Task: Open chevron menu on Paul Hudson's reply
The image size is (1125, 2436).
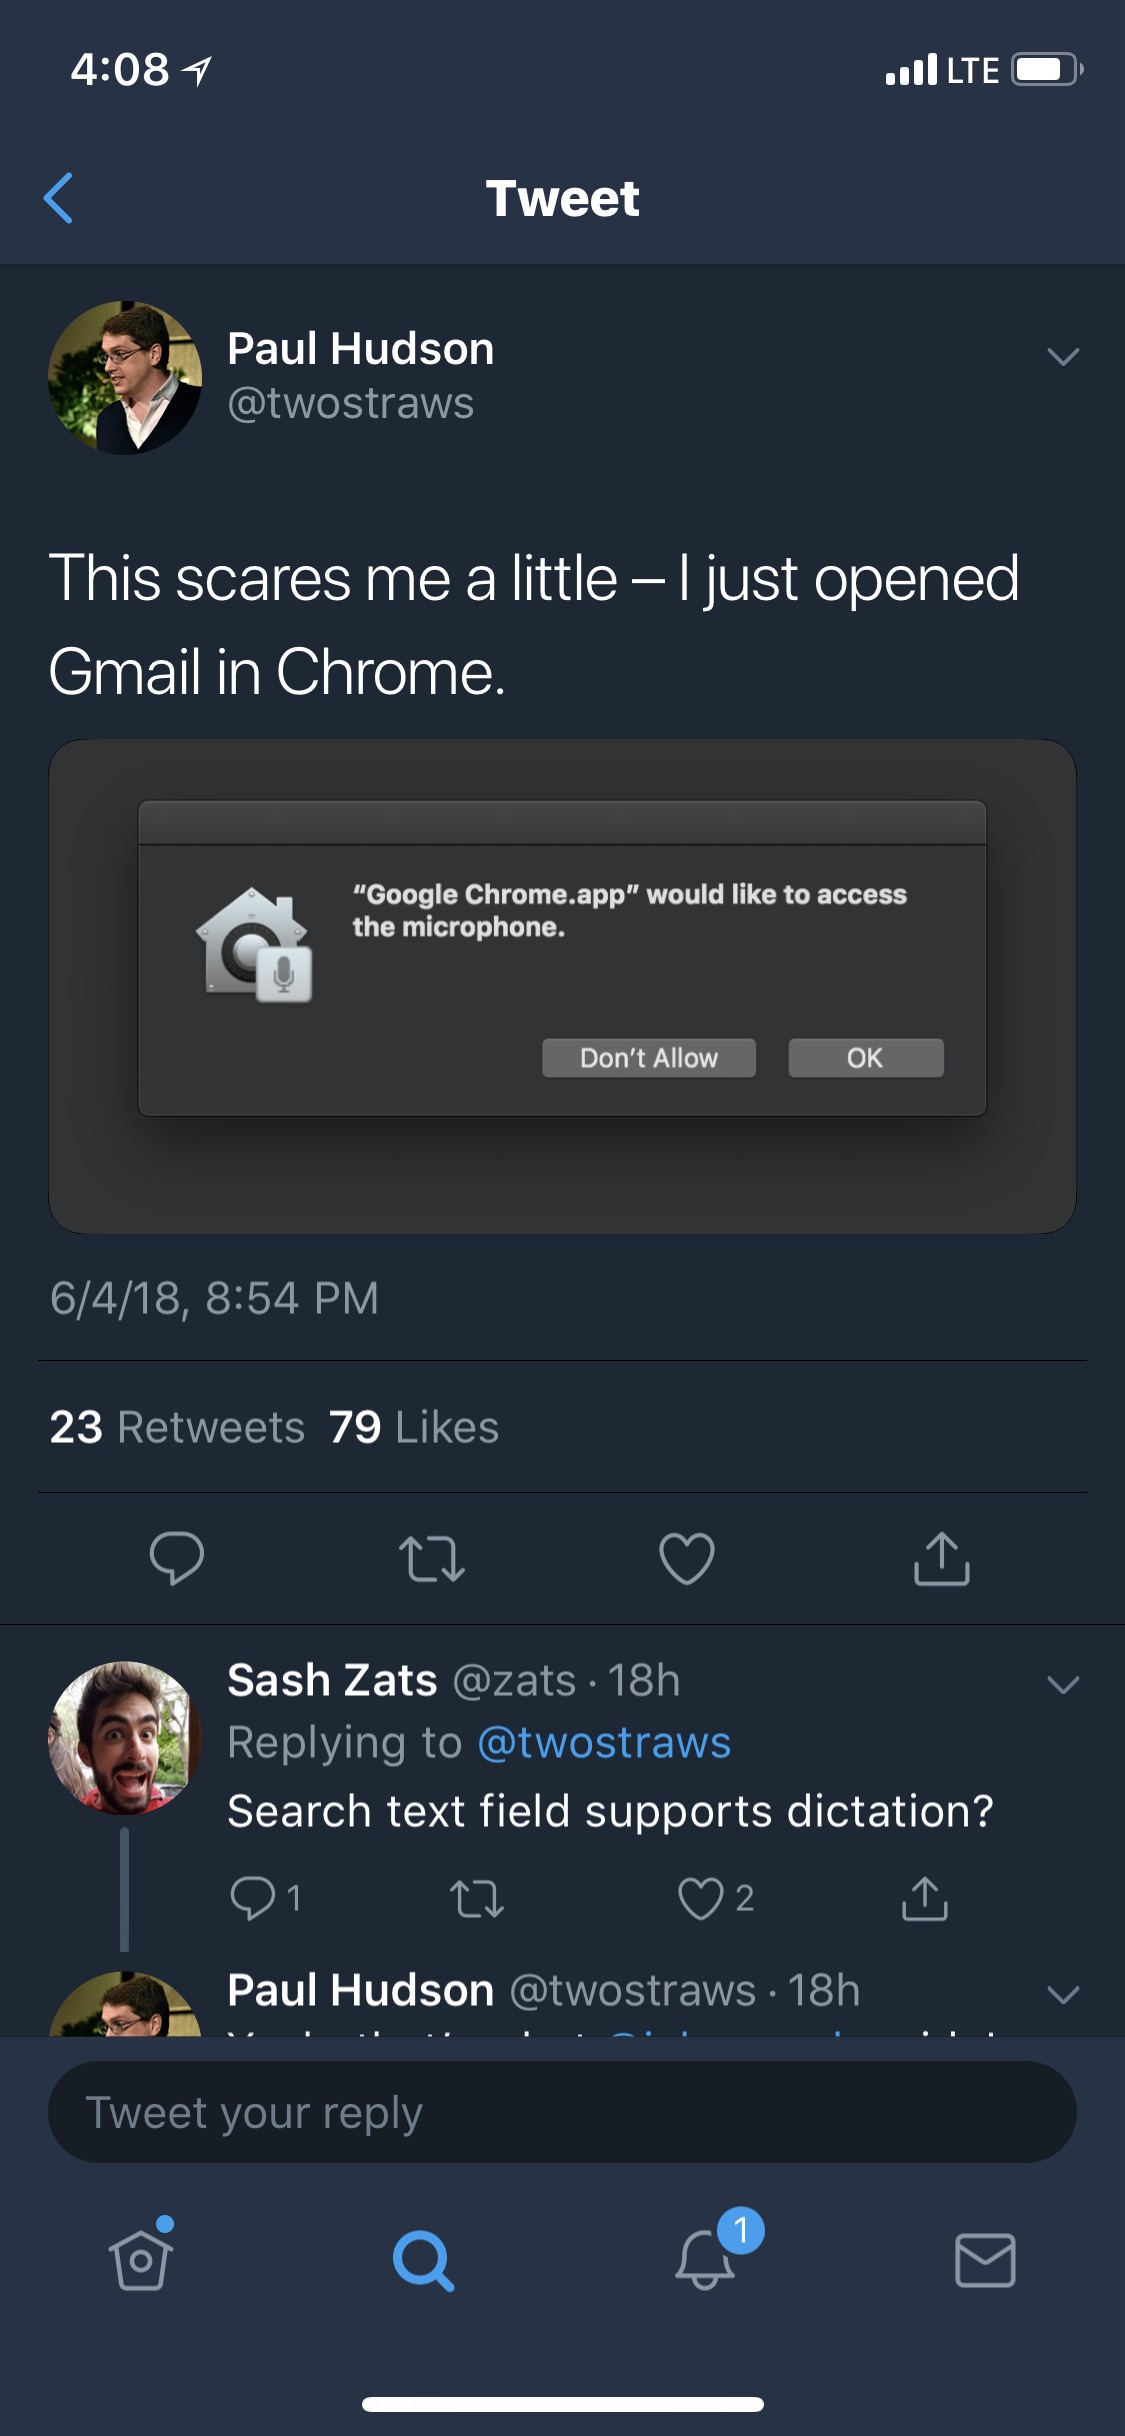Action: [x=1062, y=1994]
